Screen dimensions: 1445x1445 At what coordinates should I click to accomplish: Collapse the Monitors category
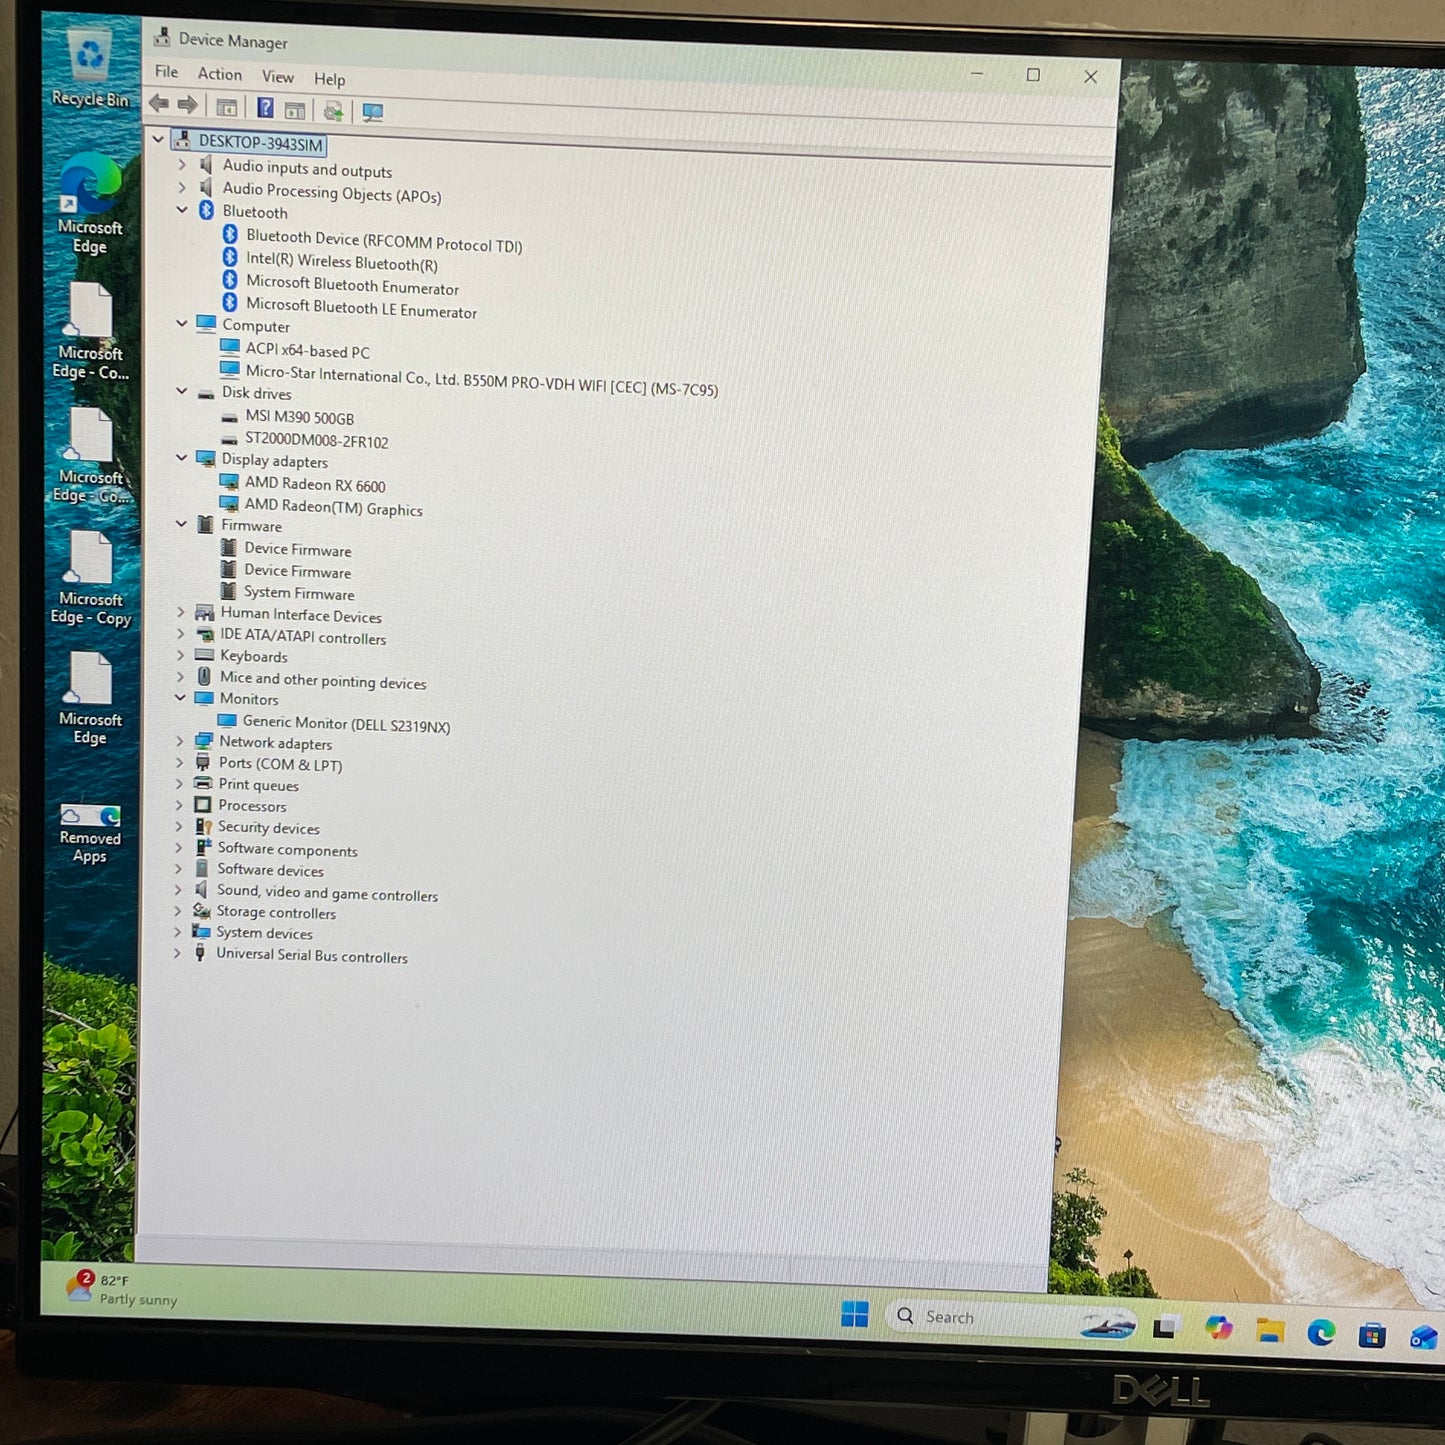click(180, 697)
